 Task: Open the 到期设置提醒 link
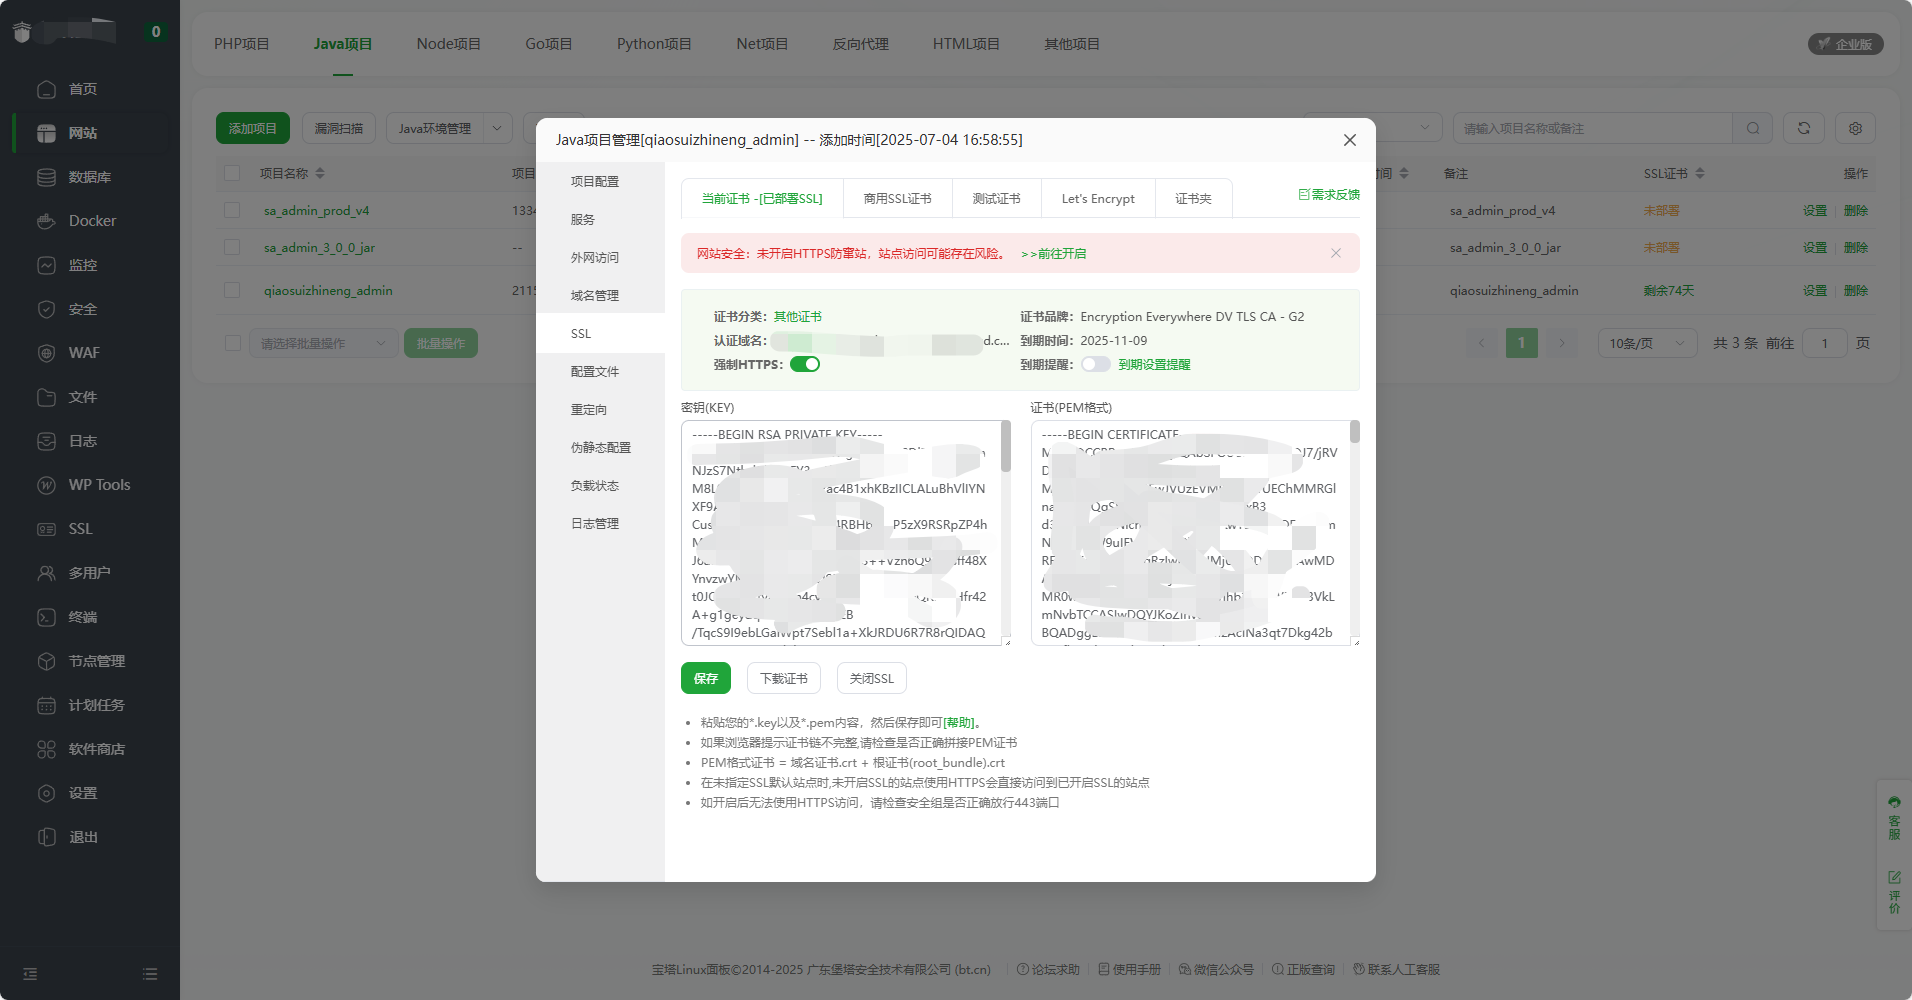point(1154,364)
